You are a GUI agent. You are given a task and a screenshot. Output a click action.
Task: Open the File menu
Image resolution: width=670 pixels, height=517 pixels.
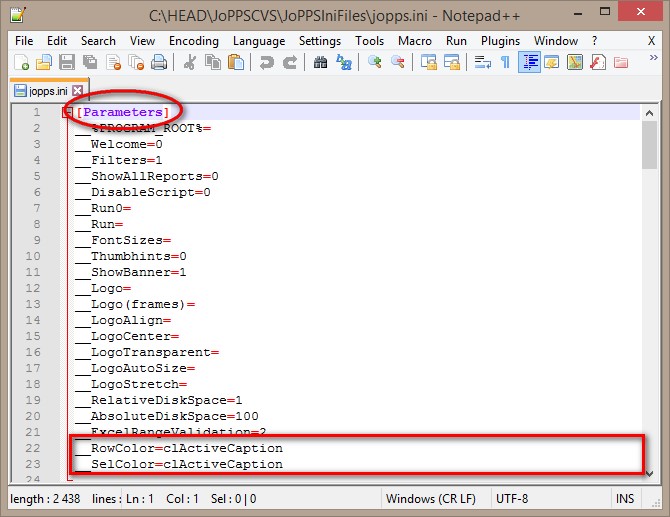point(24,41)
